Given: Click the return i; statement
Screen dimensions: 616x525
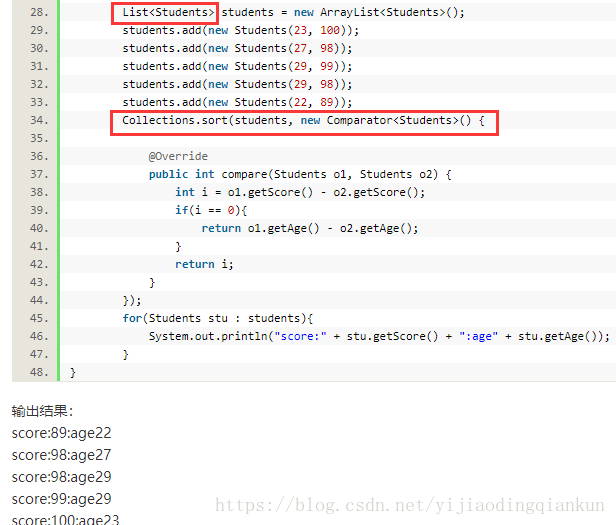Looking at the screenshot, I should tap(204, 264).
